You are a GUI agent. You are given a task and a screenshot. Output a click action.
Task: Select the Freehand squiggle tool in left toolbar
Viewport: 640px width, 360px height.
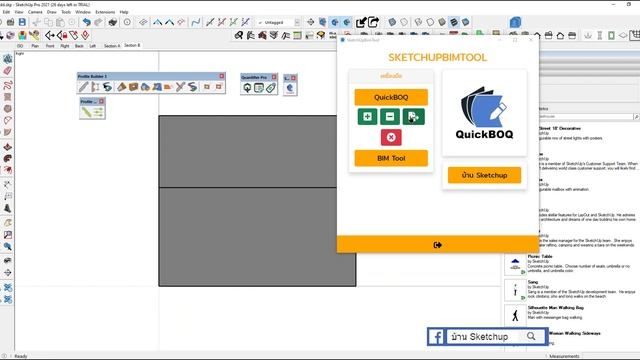click(7, 85)
